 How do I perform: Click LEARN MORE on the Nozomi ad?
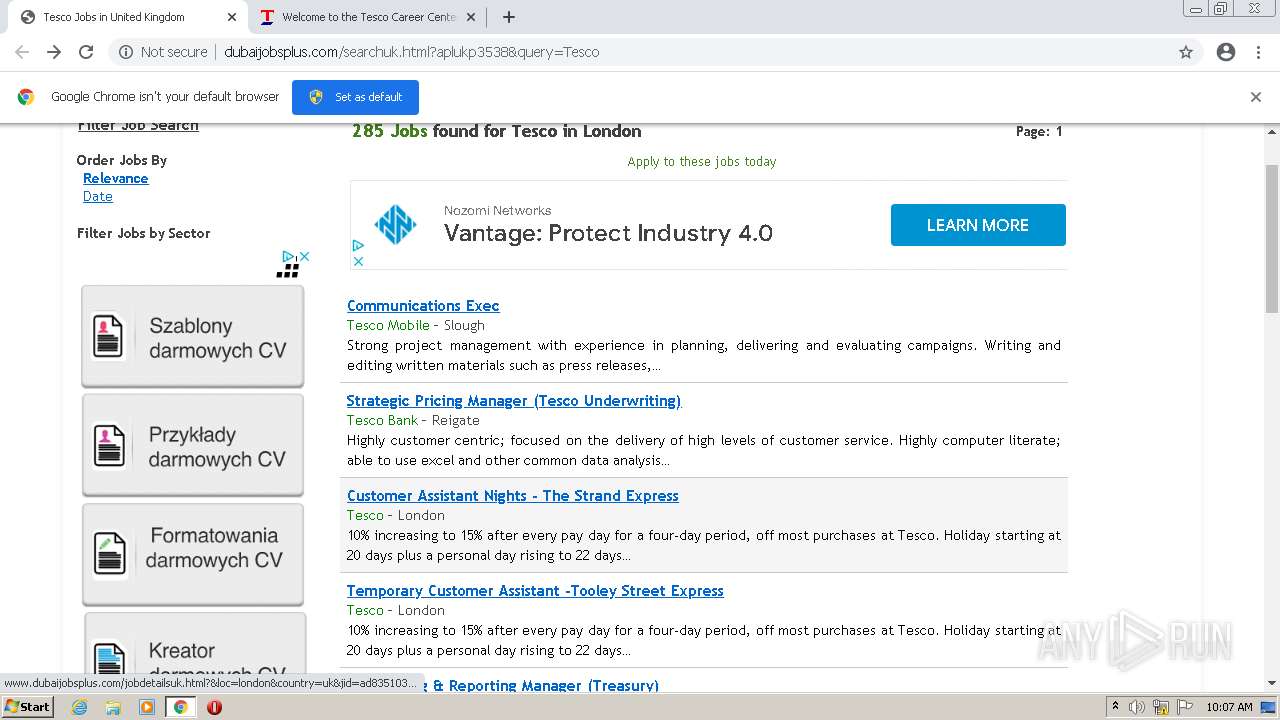[x=978, y=225]
